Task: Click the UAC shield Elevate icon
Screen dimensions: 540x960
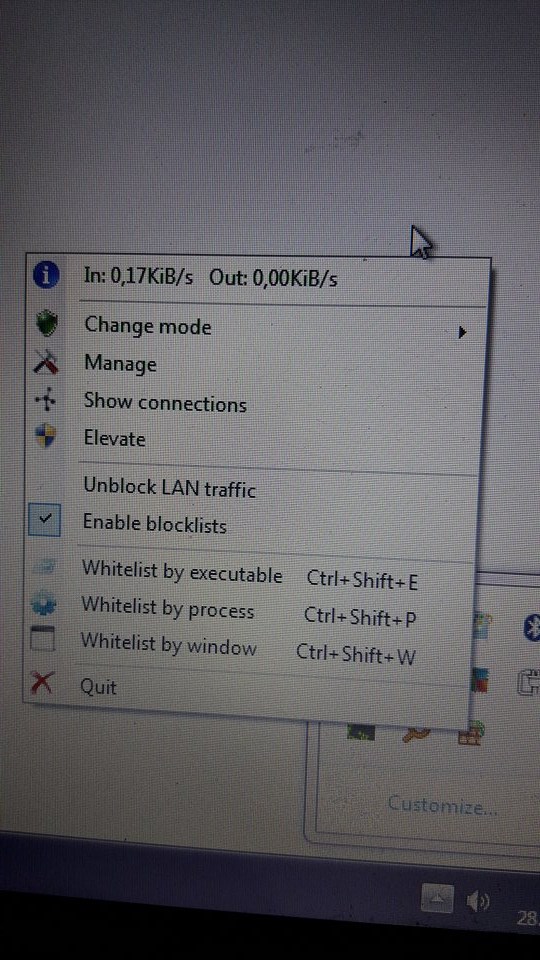Action: click(x=45, y=437)
